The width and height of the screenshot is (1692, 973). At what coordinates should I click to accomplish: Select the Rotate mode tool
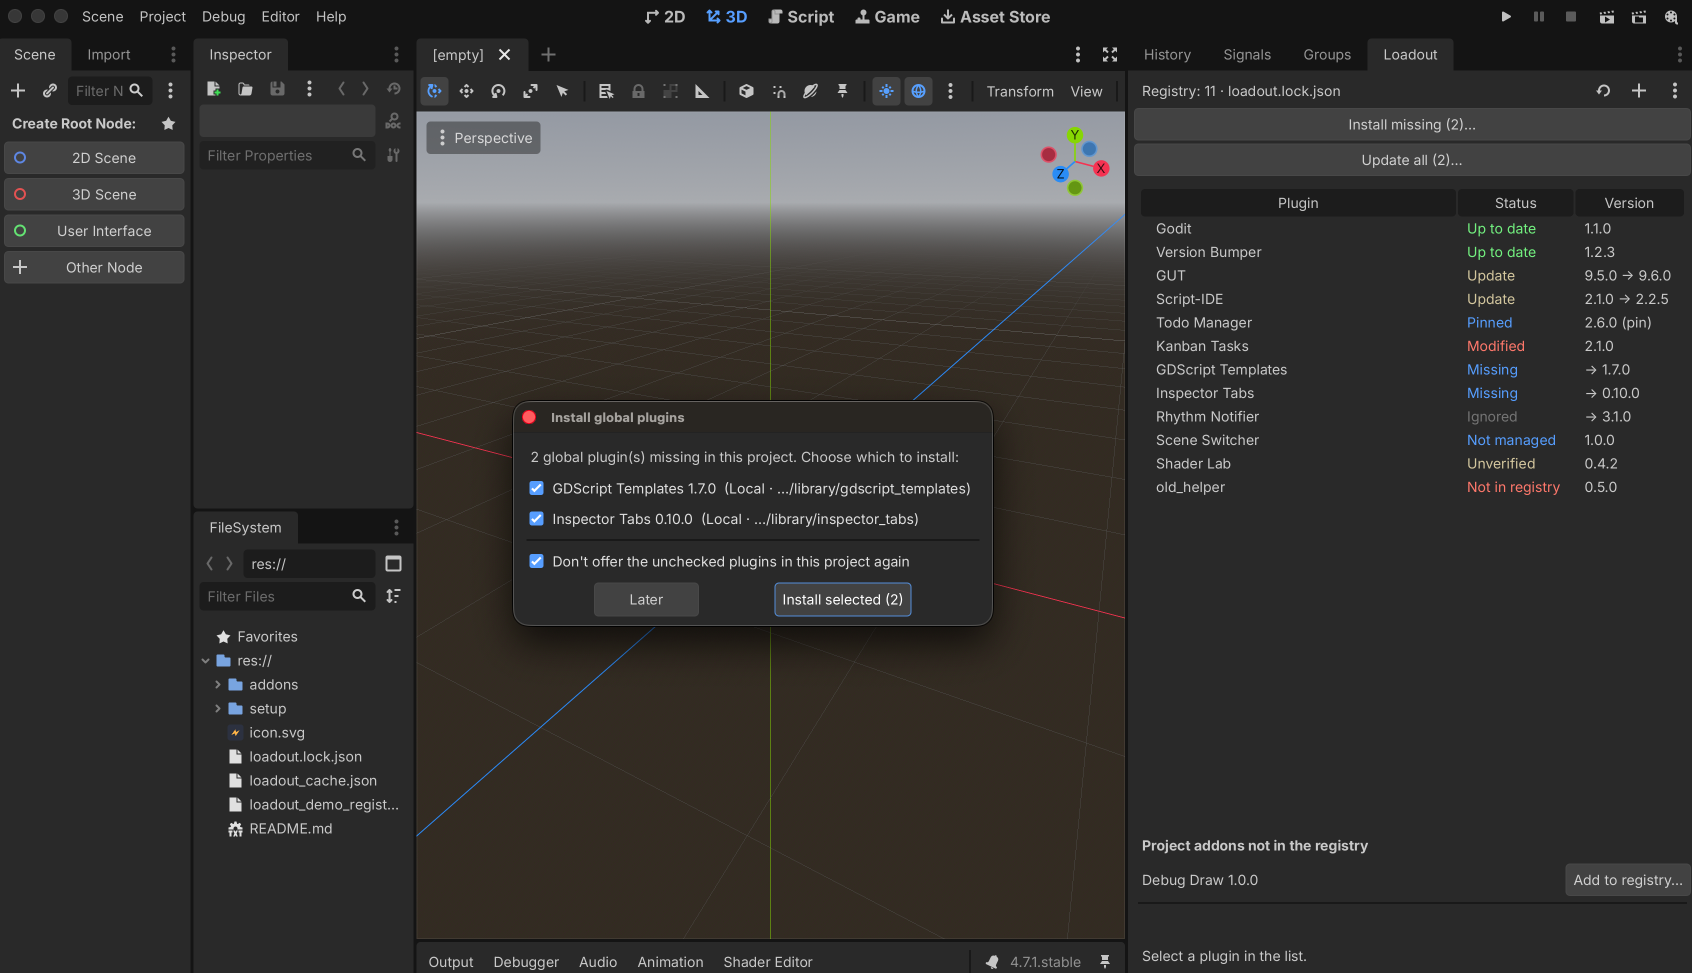[x=498, y=91]
